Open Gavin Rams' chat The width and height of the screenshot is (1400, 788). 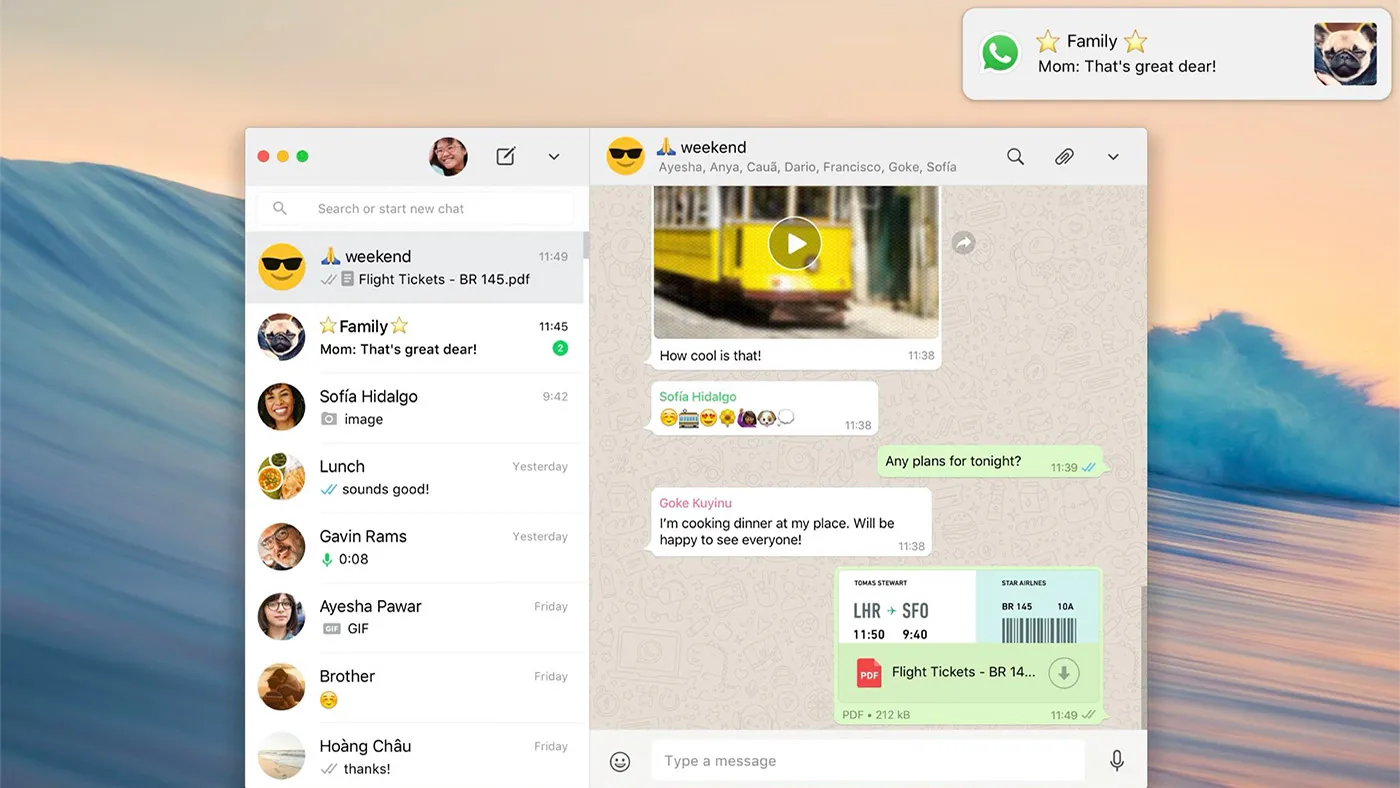tap(415, 548)
